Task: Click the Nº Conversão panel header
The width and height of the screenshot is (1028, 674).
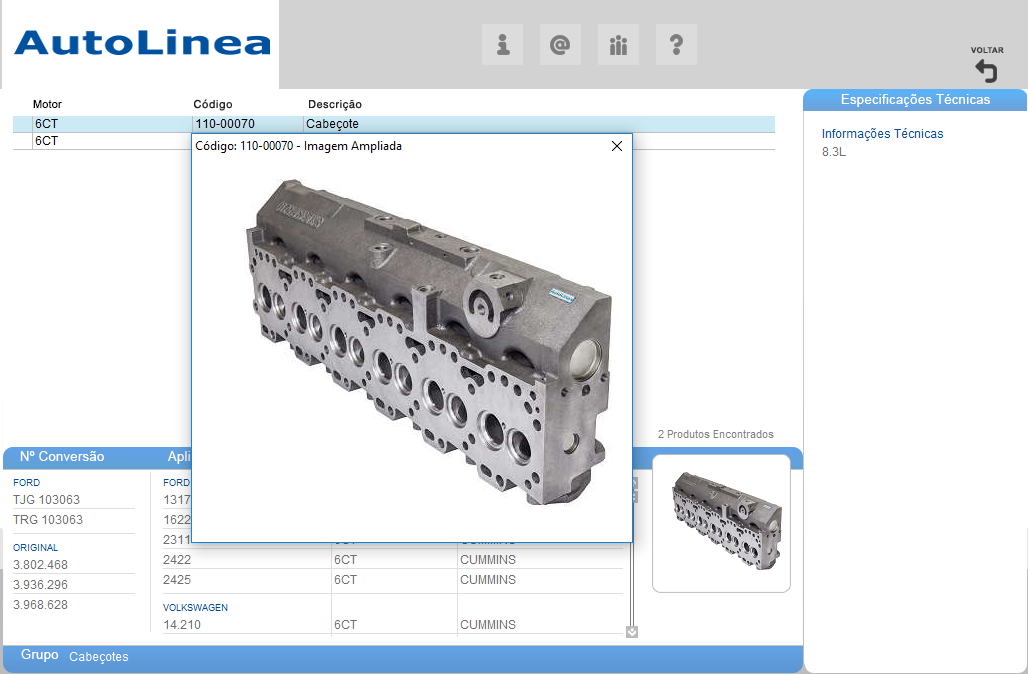Action: coord(62,457)
